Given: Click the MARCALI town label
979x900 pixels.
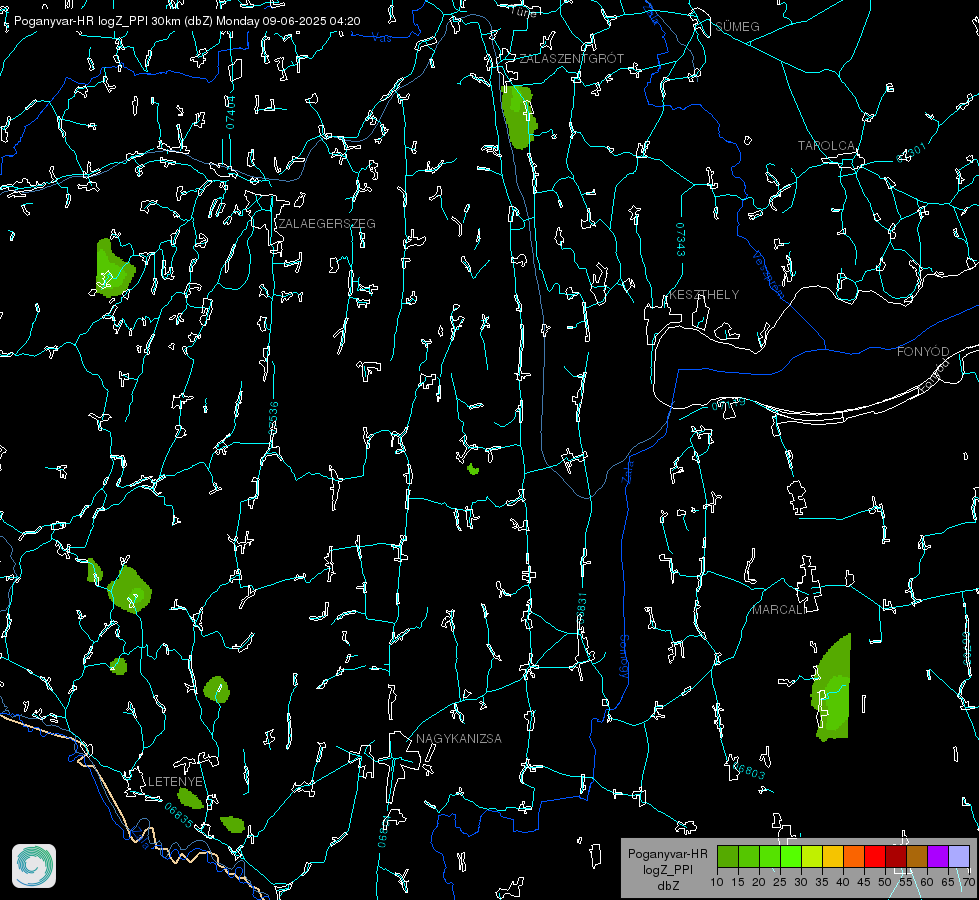Looking at the screenshot, I should 779,610.
